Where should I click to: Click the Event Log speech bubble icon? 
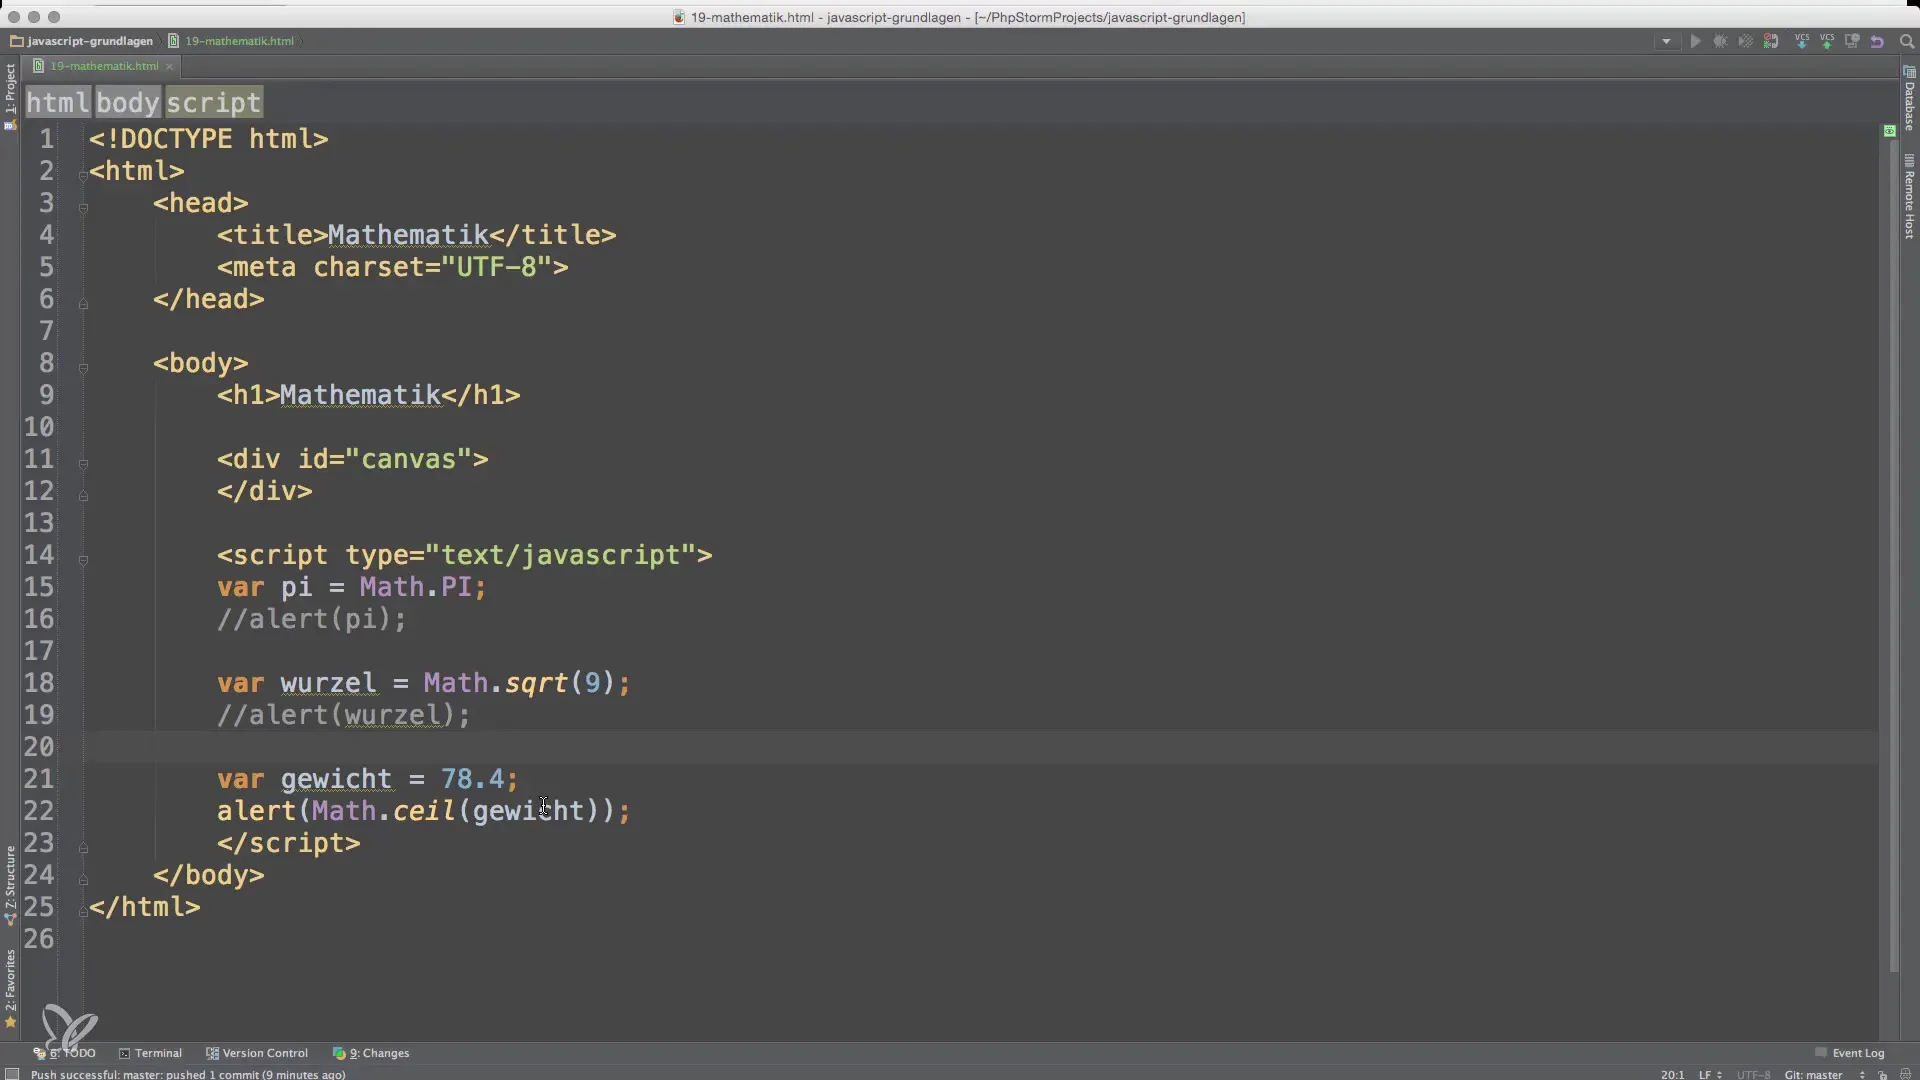click(1821, 1053)
